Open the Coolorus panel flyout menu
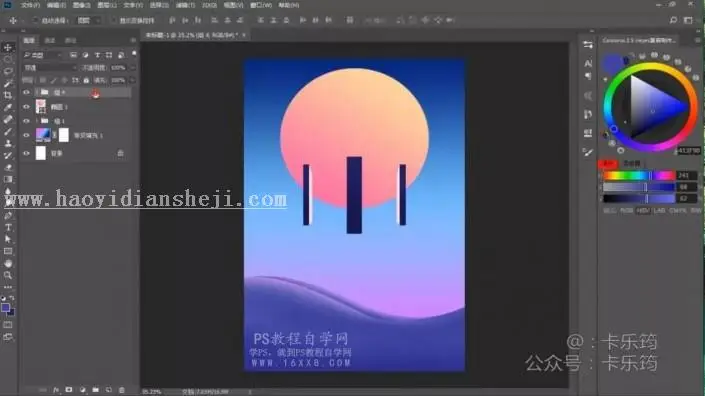 [x=698, y=40]
